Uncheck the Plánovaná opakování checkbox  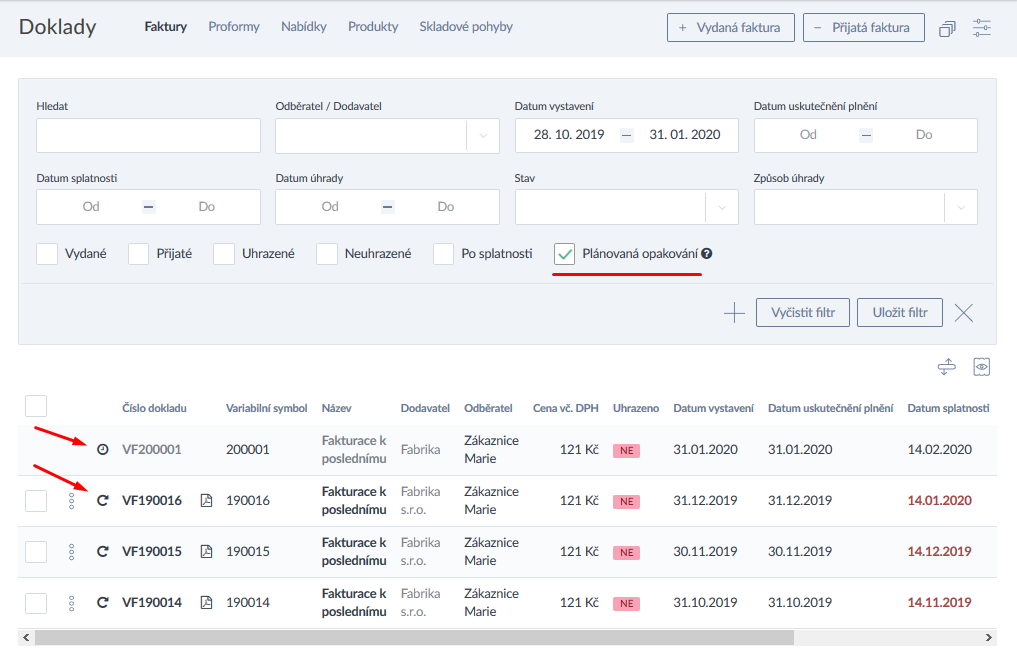565,254
